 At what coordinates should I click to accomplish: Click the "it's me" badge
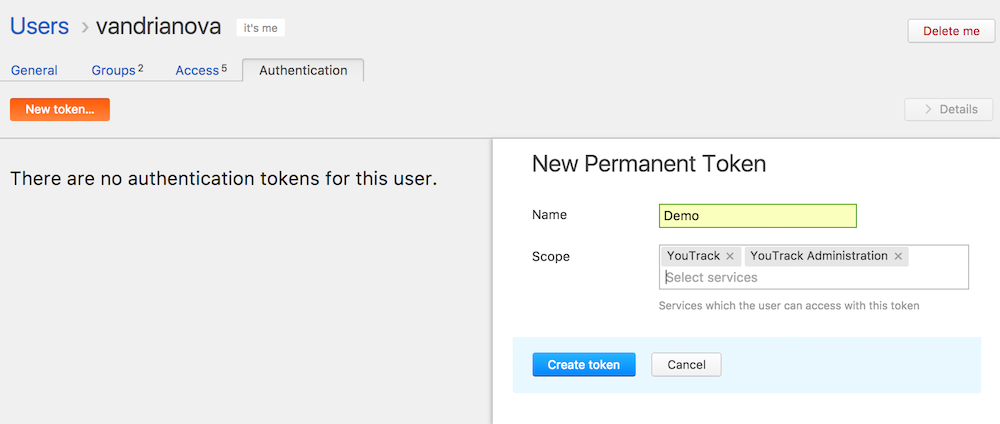click(261, 28)
